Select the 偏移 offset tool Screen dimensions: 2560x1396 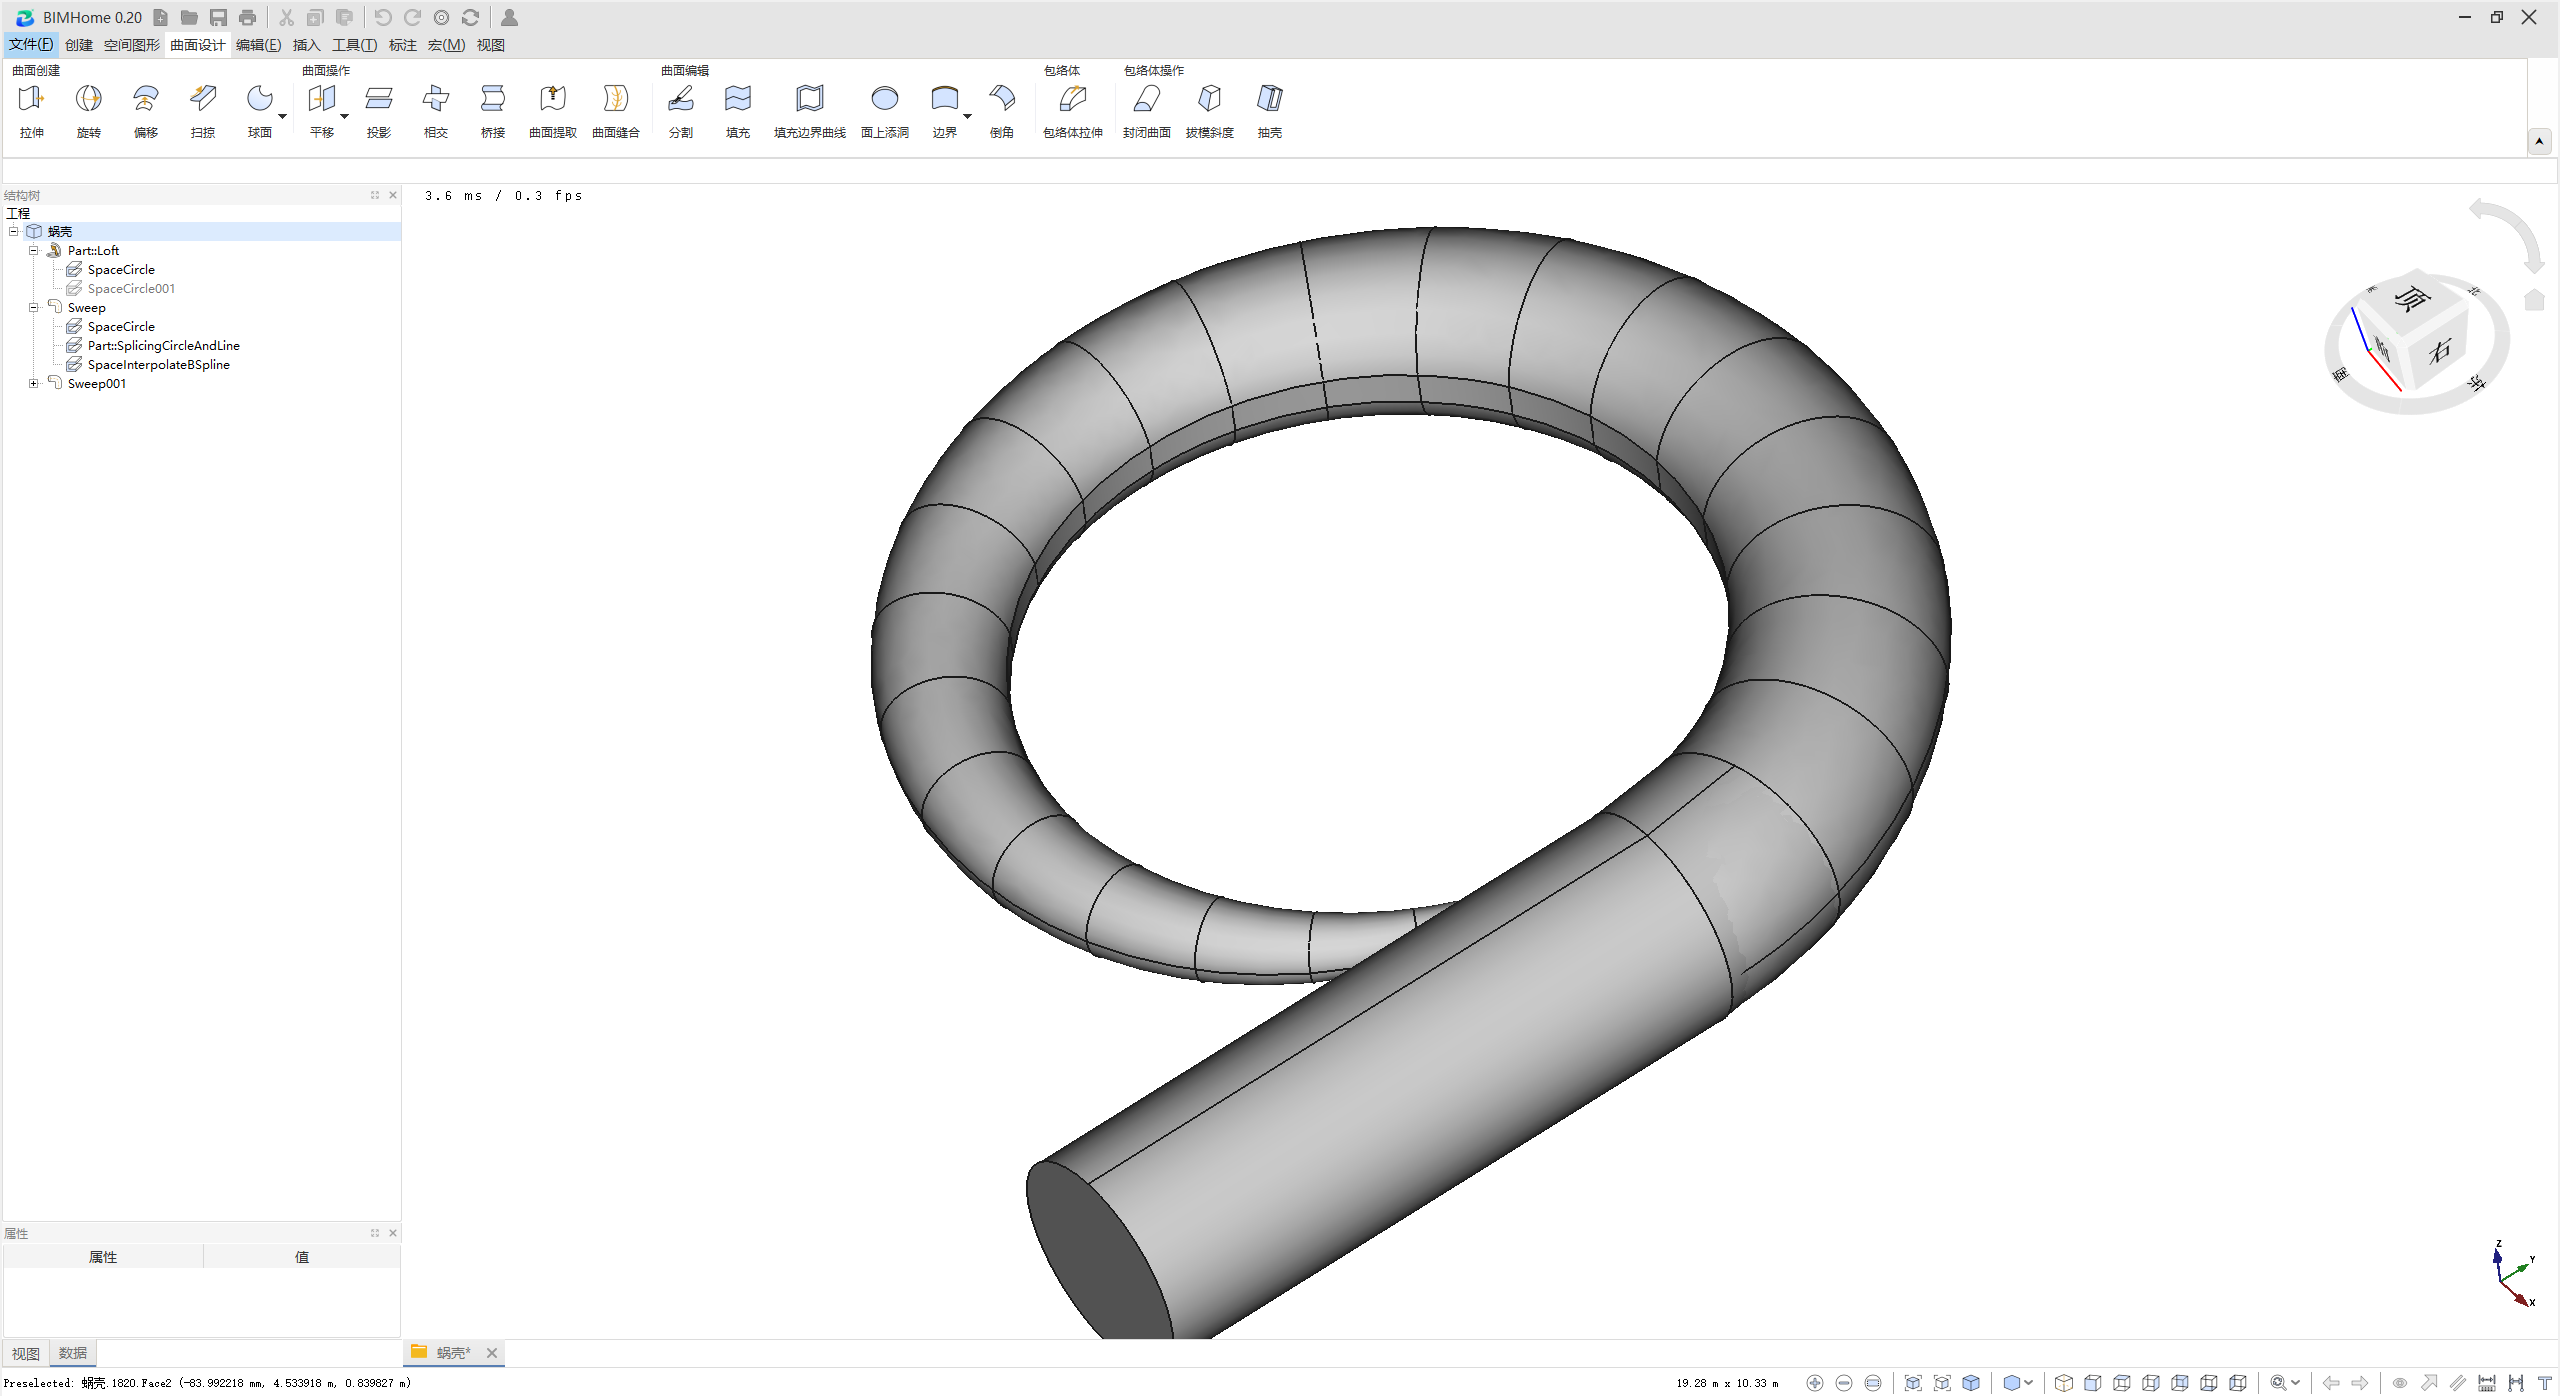coord(146,110)
